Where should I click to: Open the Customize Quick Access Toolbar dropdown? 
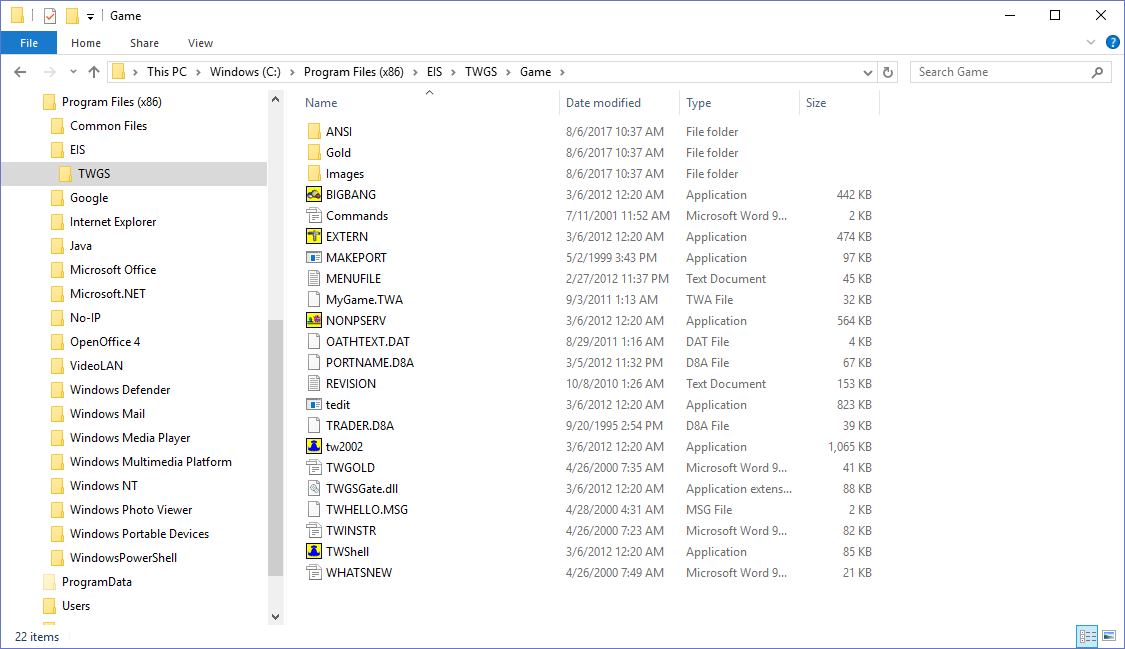pos(90,16)
